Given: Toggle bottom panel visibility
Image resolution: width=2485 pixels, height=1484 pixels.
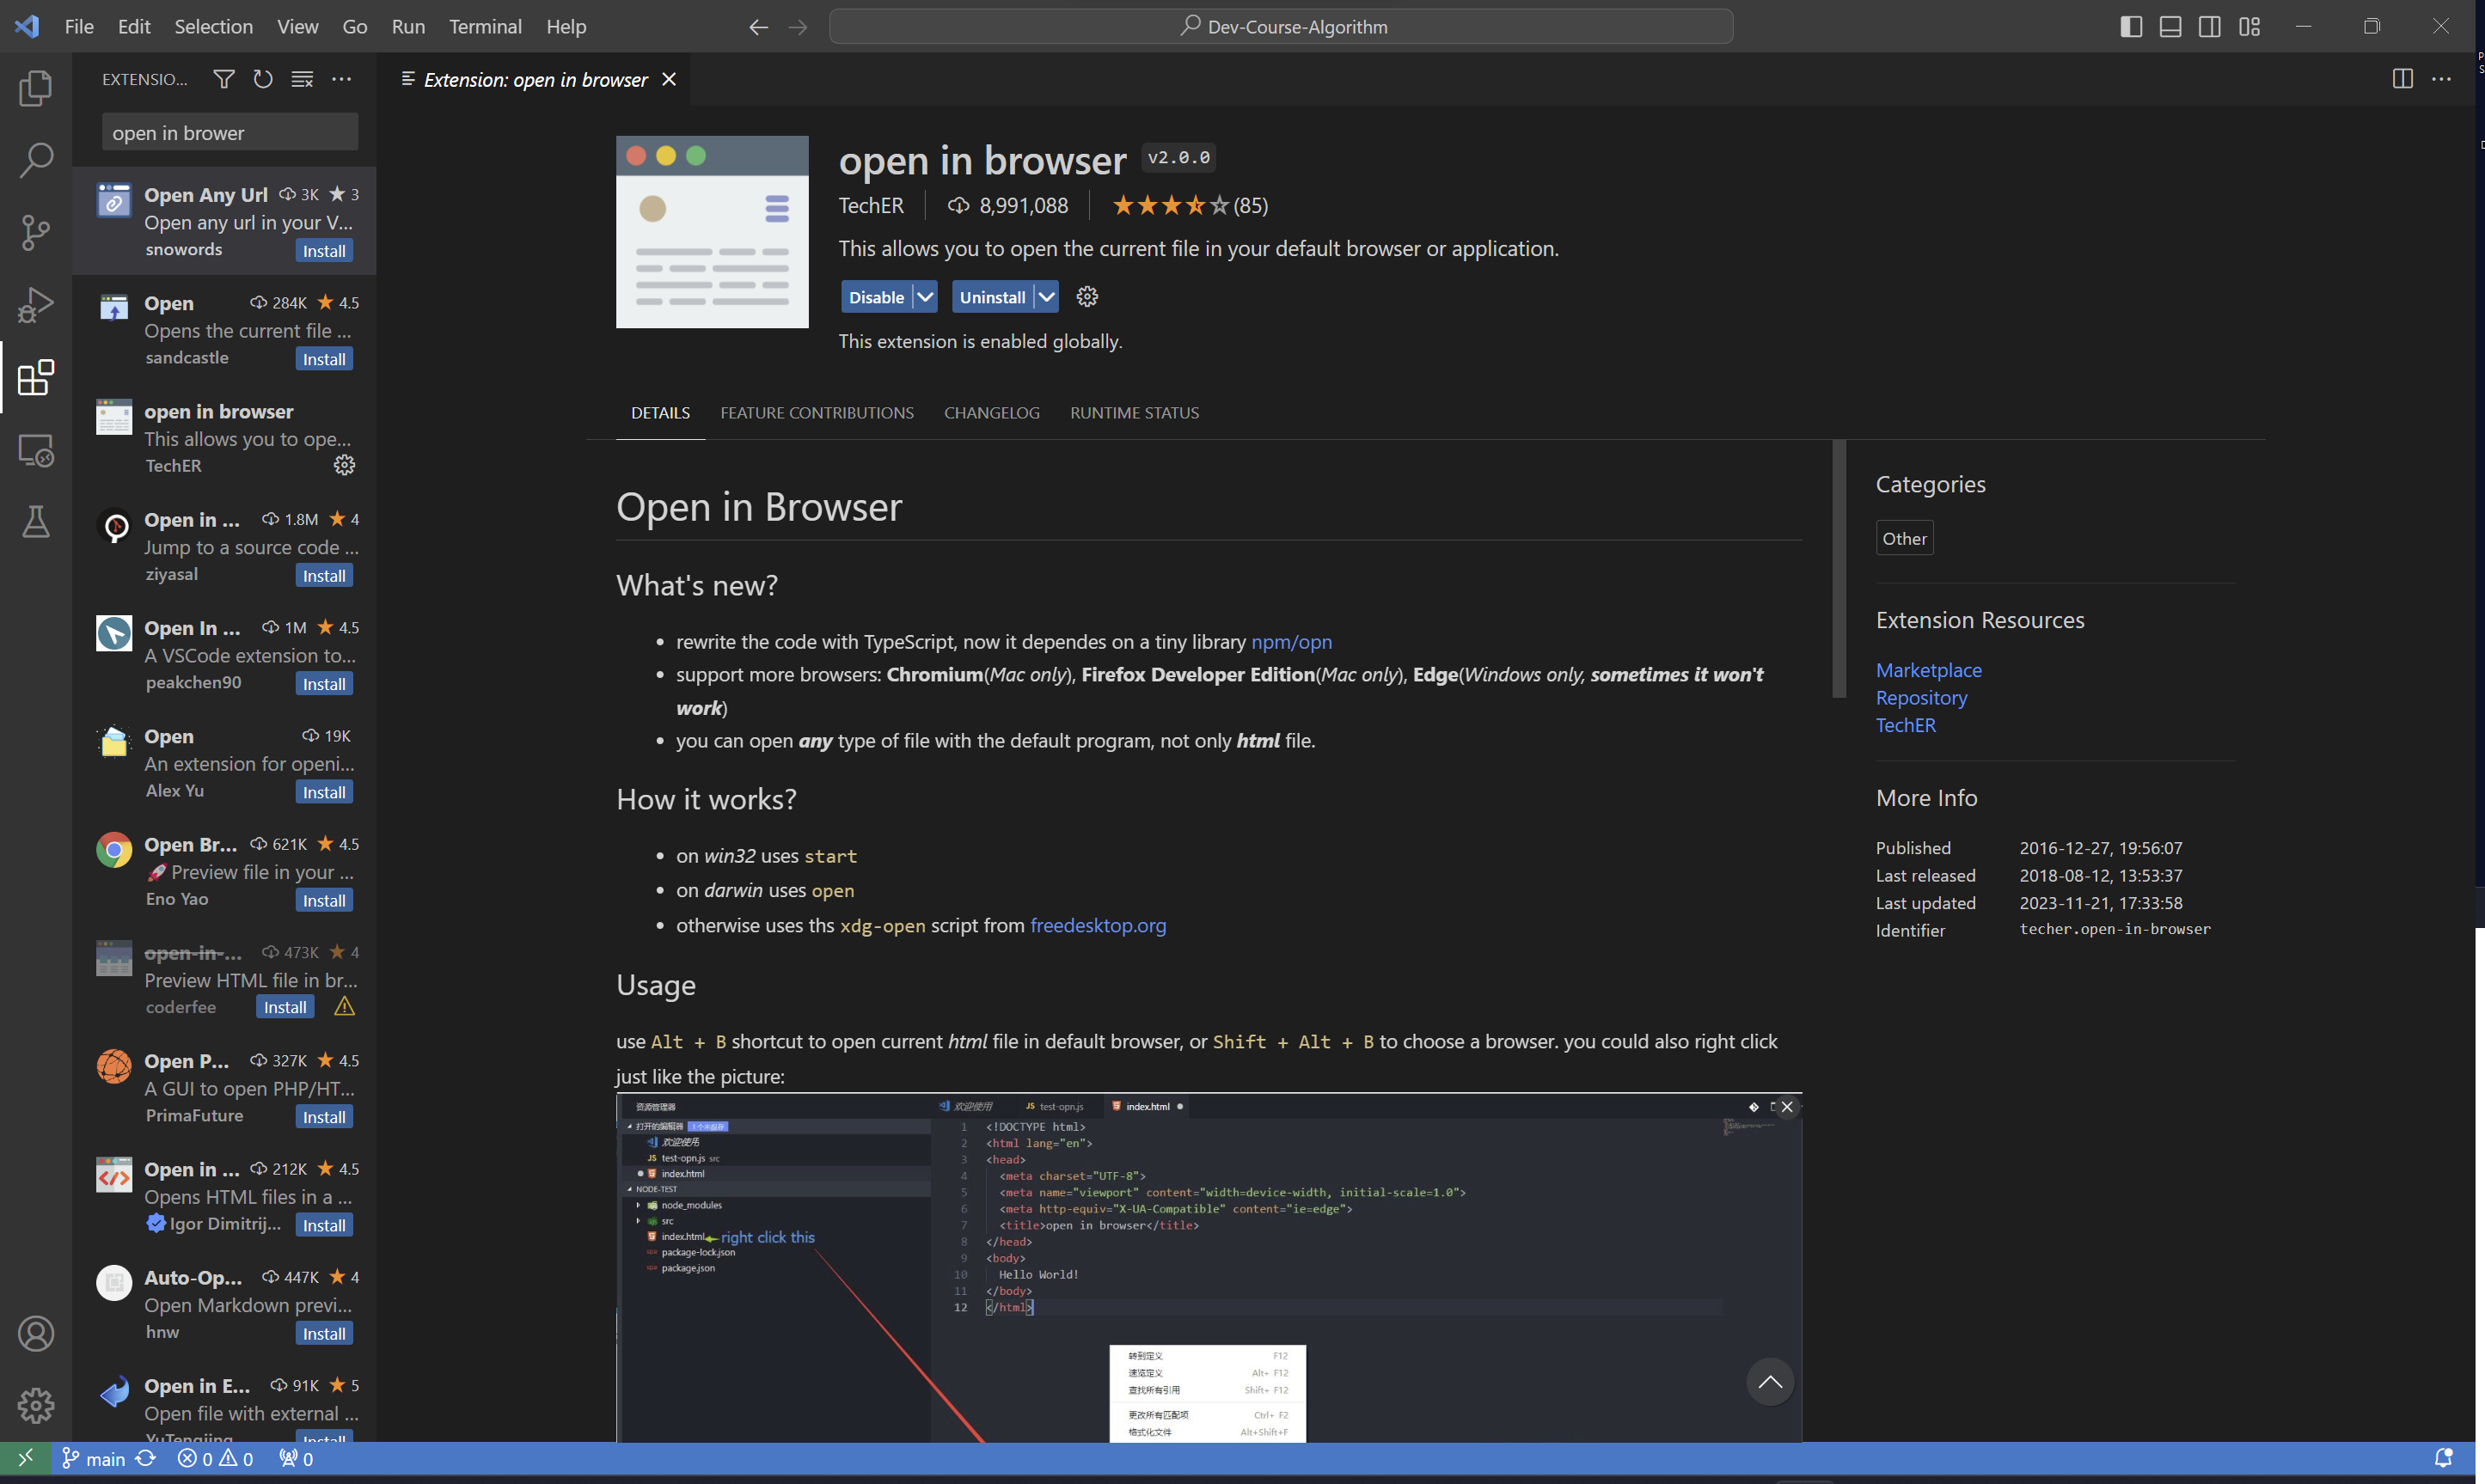Looking at the screenshot, I should coord(2170,27).
